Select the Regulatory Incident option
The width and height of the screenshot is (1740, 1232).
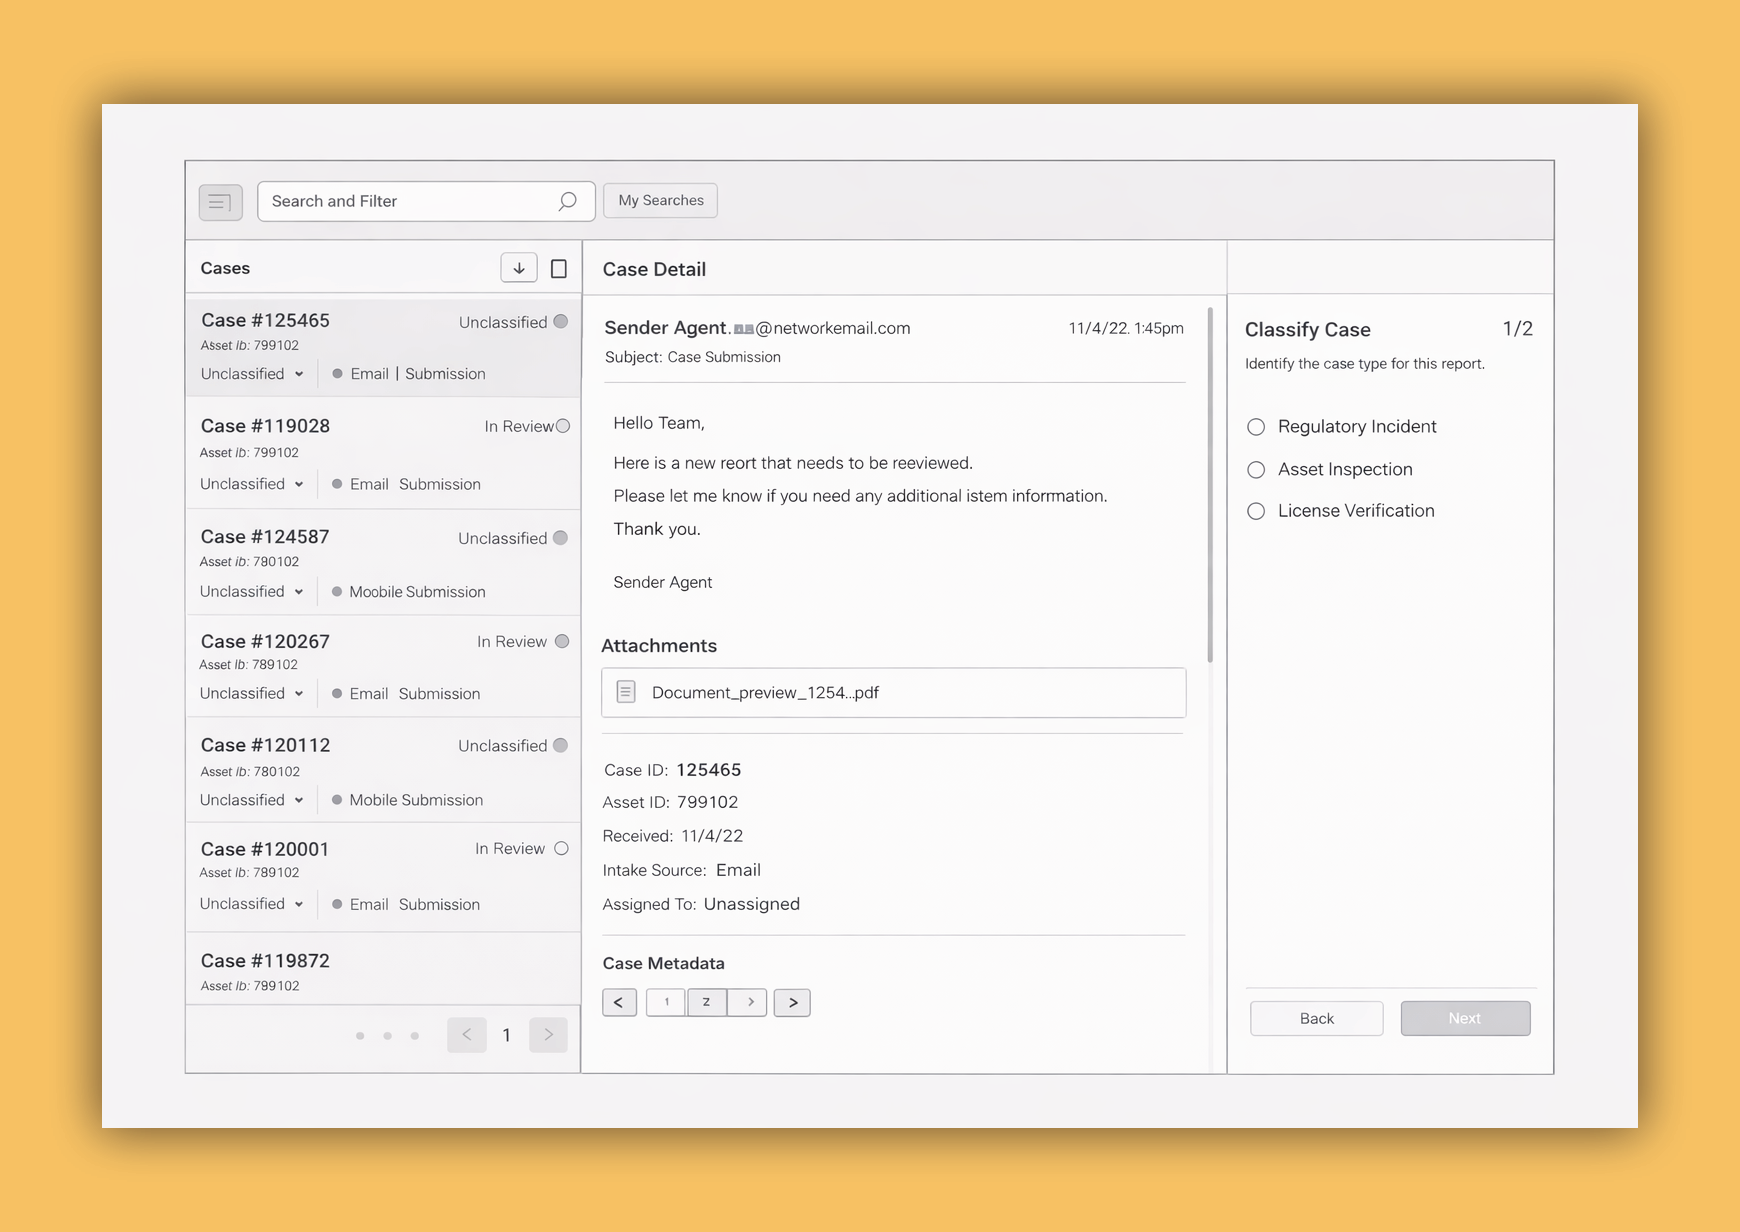point(1256,427)
